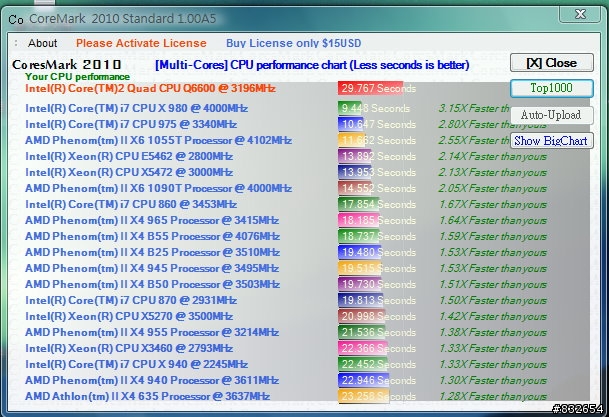Click Buy License only $15USD

pyautogui.click(x=294, y=43)
